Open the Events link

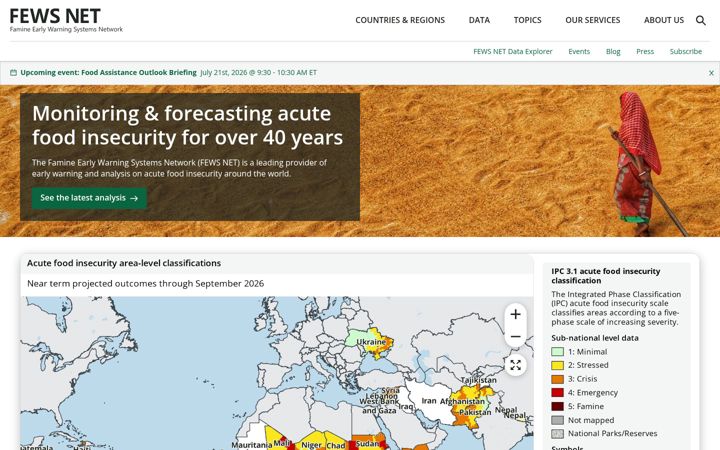pos(579,51)
